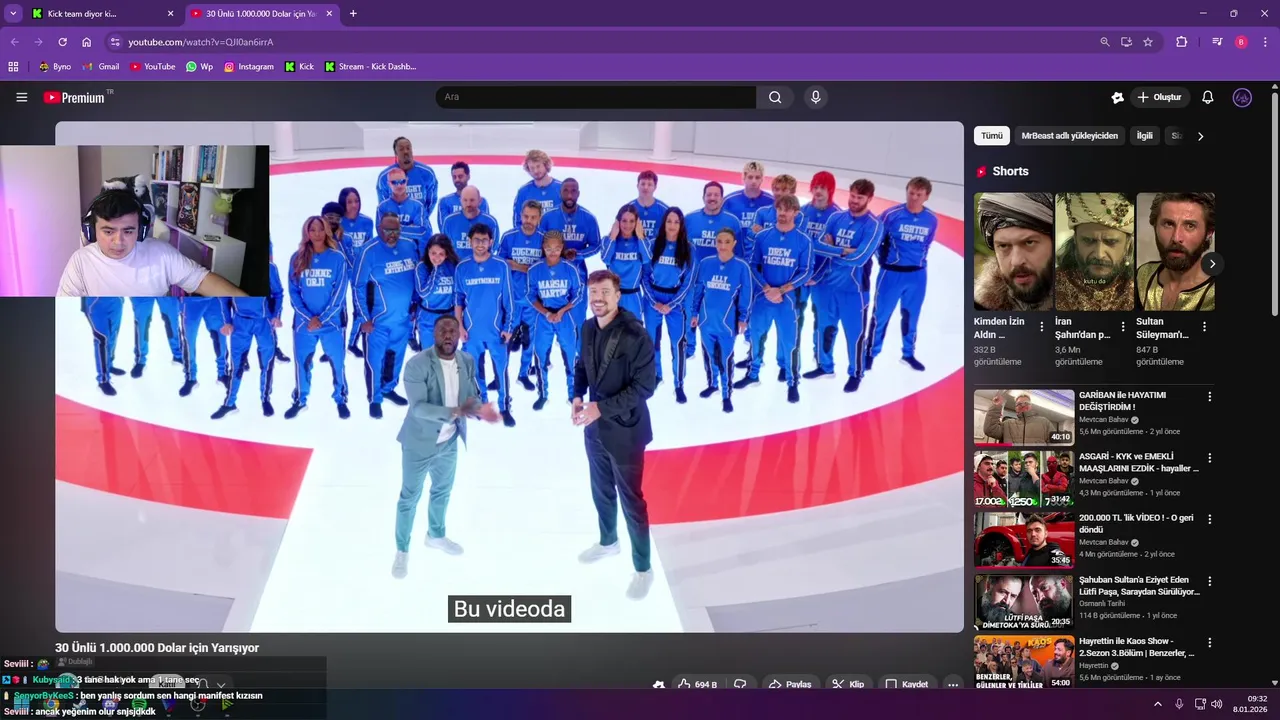Click the YouTube search magnifier button
This screenshot has width=1280, height=720.
[775, 97]
